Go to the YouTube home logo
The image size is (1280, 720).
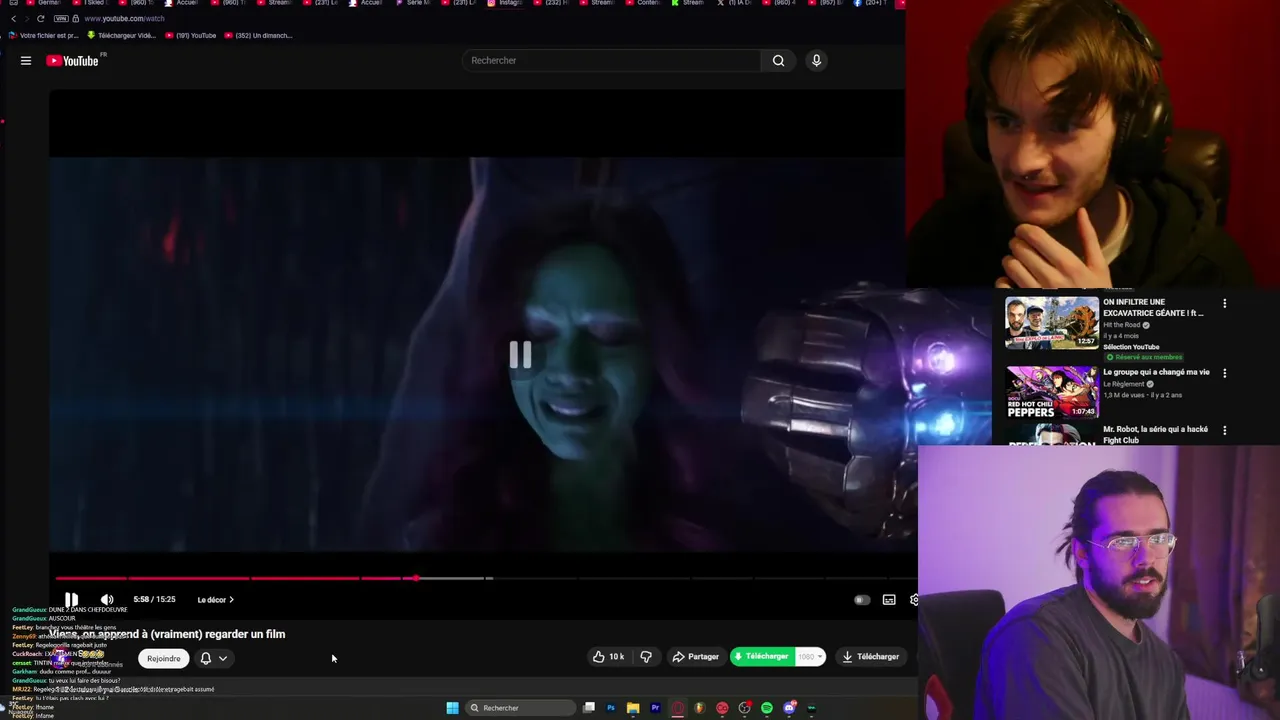(x=73, y=61)
